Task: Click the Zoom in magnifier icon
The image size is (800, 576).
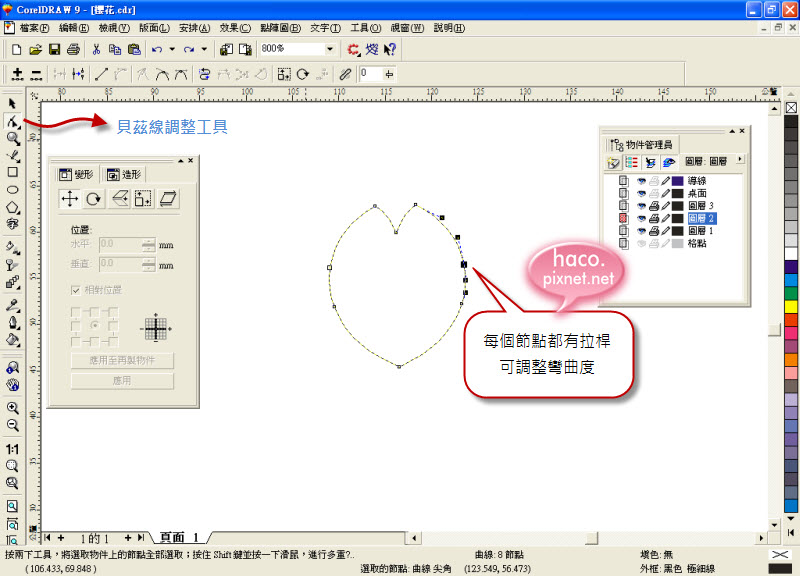Action: 12,408
